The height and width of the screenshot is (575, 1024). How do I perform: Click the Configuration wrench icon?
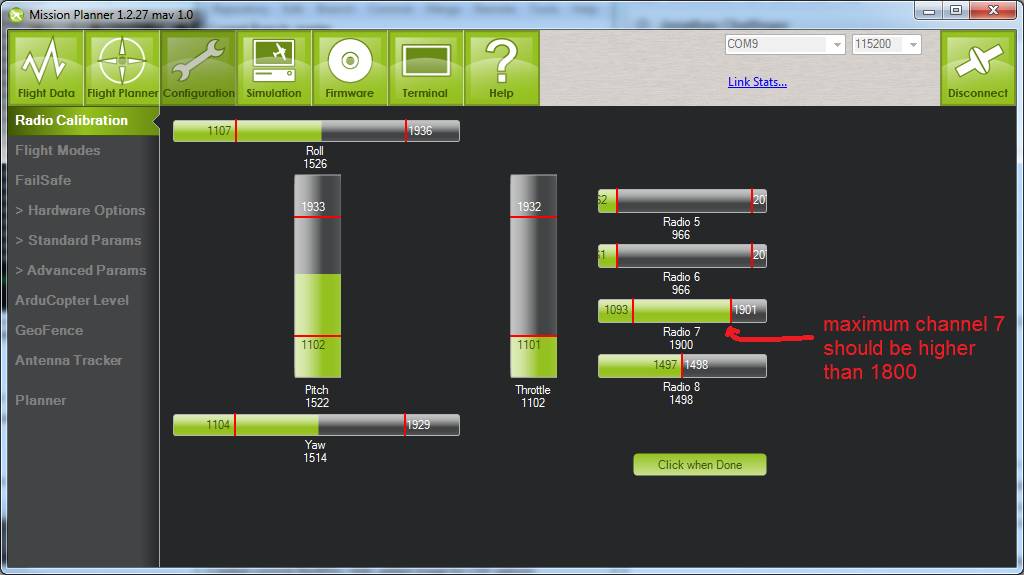click(198, 68)
